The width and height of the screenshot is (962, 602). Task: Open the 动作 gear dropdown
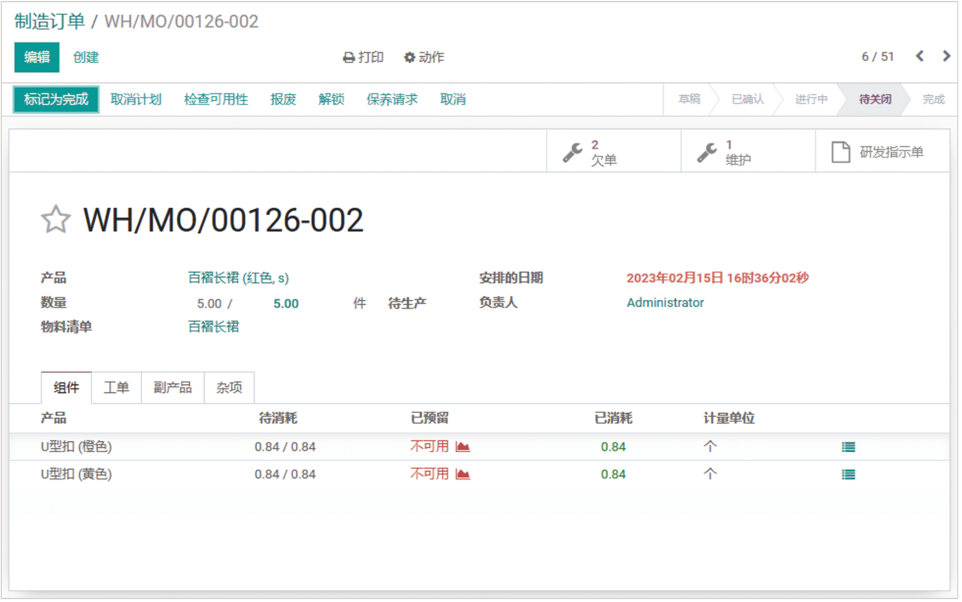[x=424, y=58]
